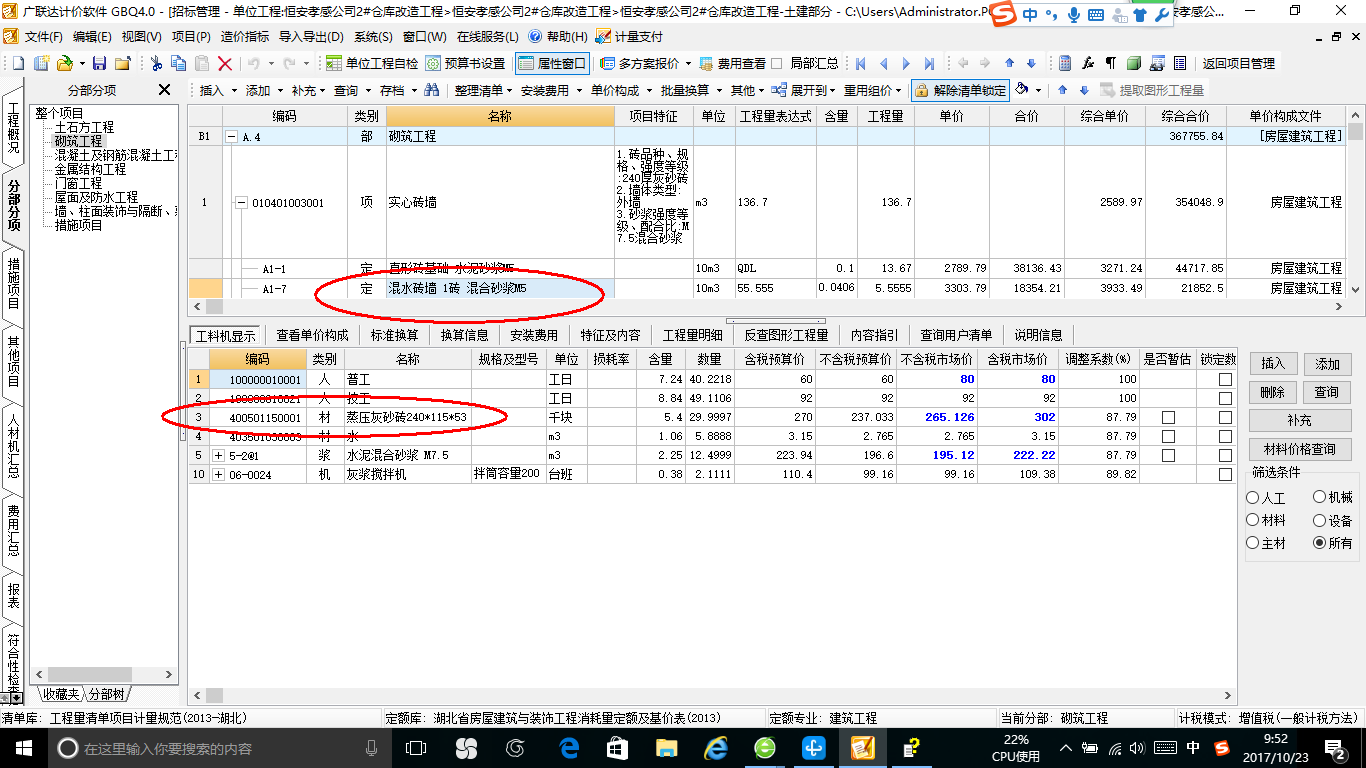The width and height of the screenshot is (1366, 768).
Task: Click the green 3D cube icon
Action: tap(1134, 63)
